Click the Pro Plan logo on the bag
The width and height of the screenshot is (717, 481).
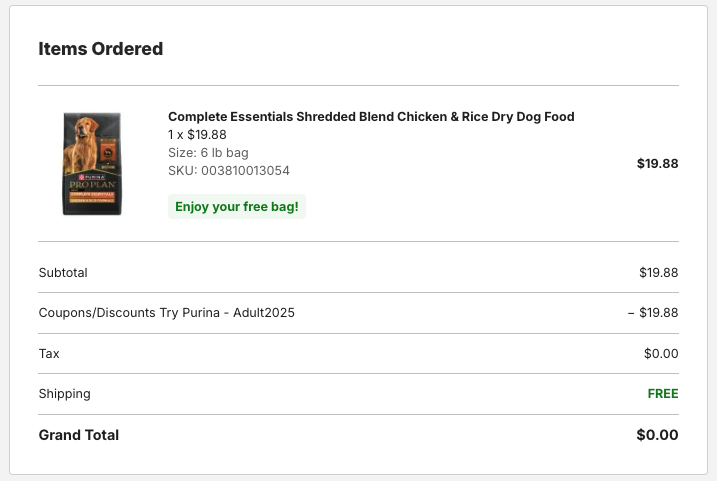(92, 186)
